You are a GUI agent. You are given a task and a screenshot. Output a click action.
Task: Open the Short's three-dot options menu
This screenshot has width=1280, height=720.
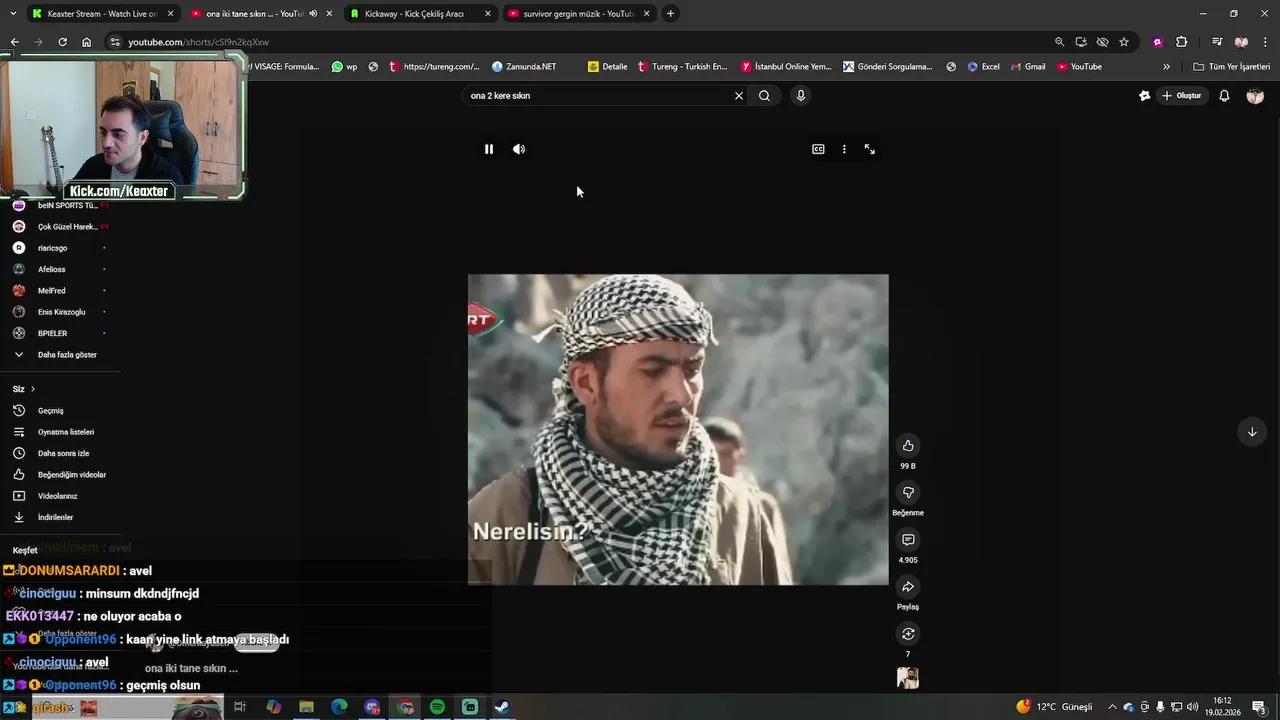844,149
